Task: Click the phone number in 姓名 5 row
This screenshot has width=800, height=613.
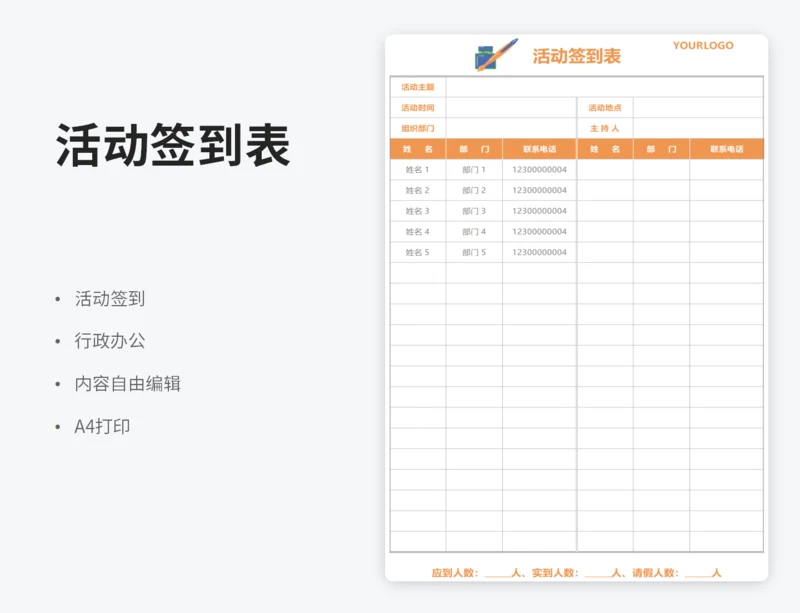Action: click(x=539, y=252)
